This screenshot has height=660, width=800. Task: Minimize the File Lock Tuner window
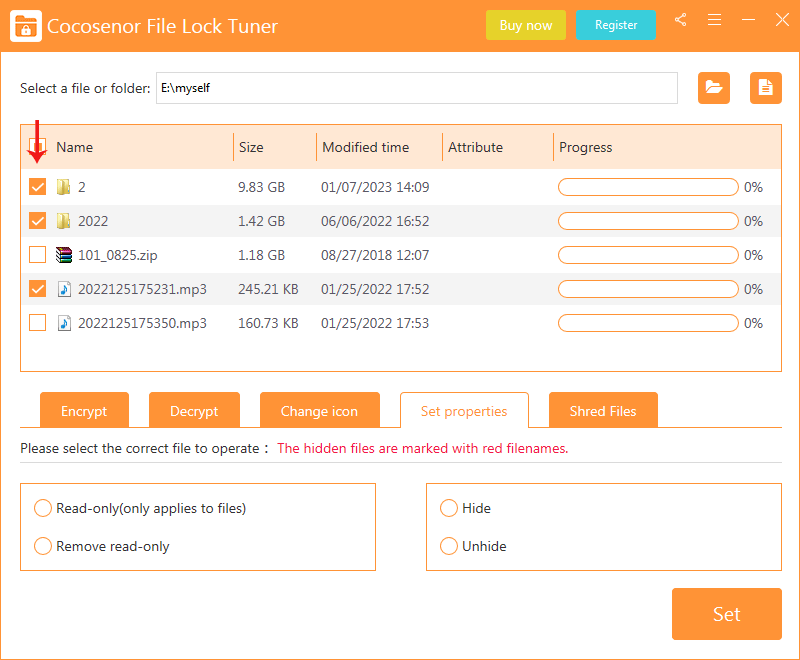[x=748, y=20]
